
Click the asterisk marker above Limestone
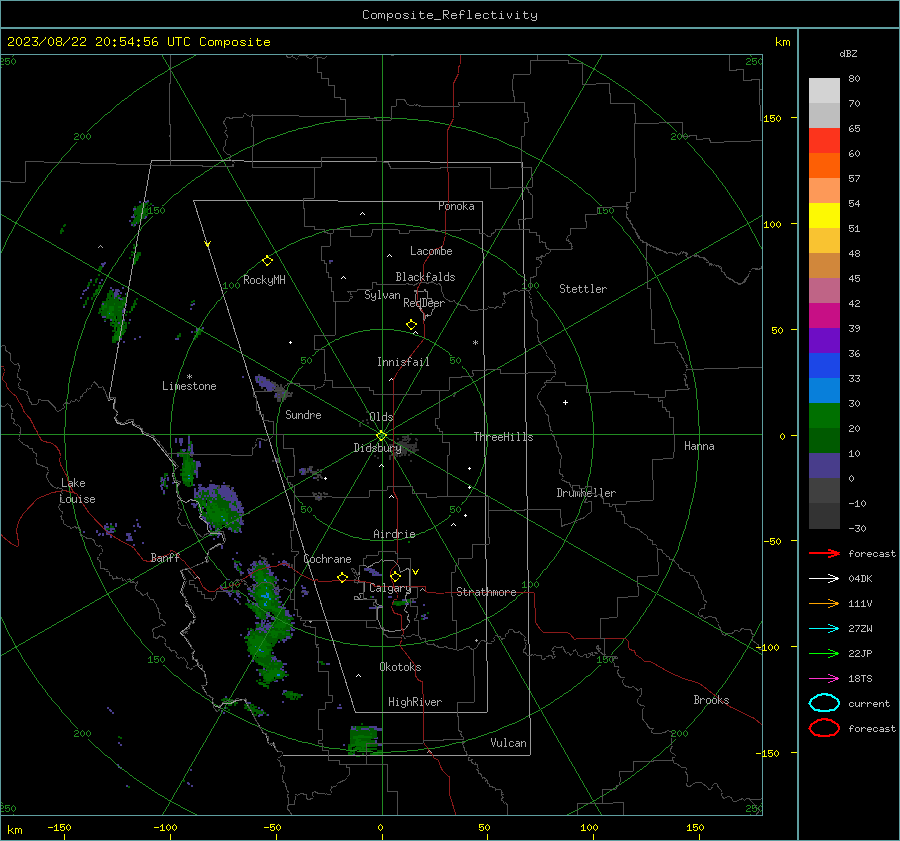pos(189,377)
